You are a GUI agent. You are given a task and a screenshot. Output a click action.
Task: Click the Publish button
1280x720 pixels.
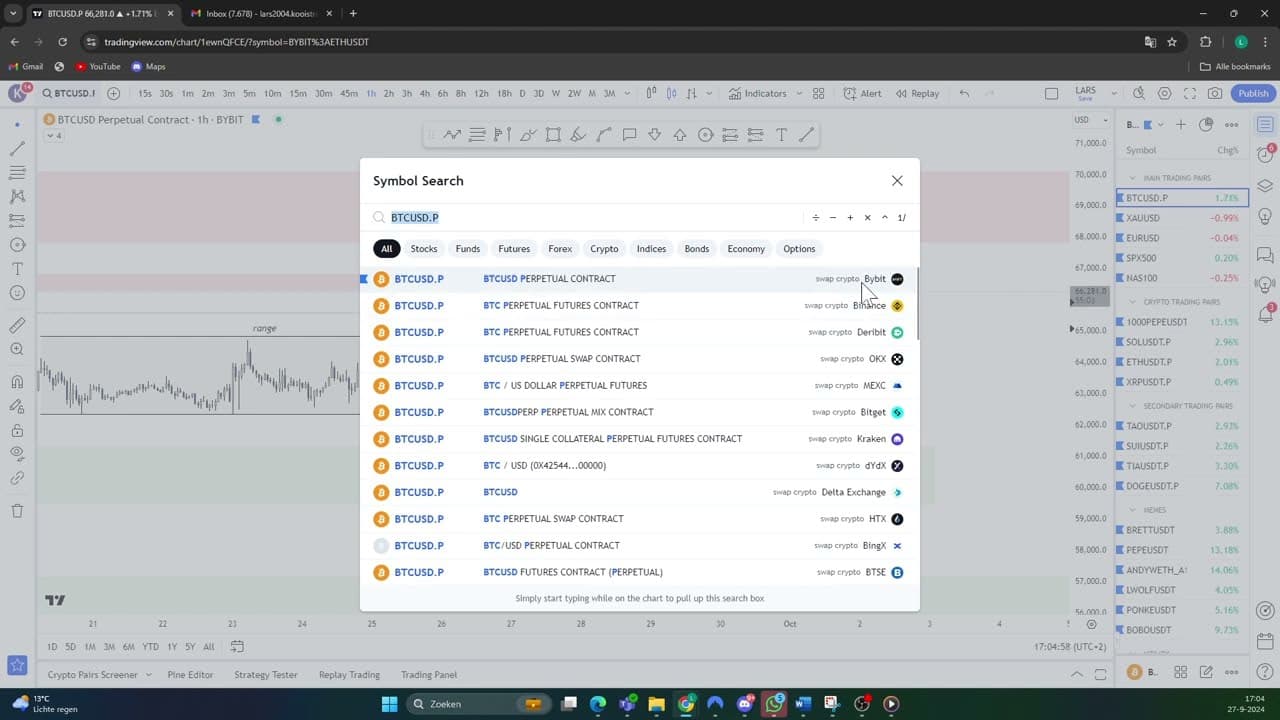click(1253, 93)
